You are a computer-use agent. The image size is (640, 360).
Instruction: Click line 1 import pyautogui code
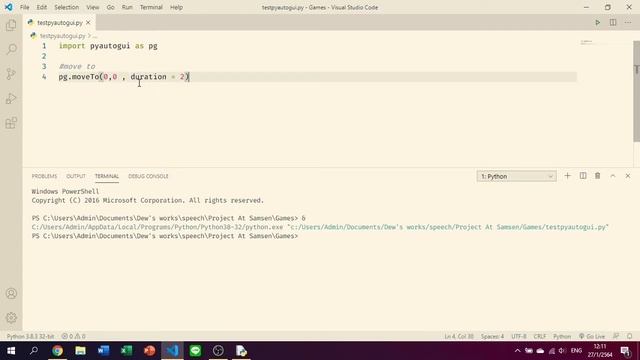[x=108, y=46]
